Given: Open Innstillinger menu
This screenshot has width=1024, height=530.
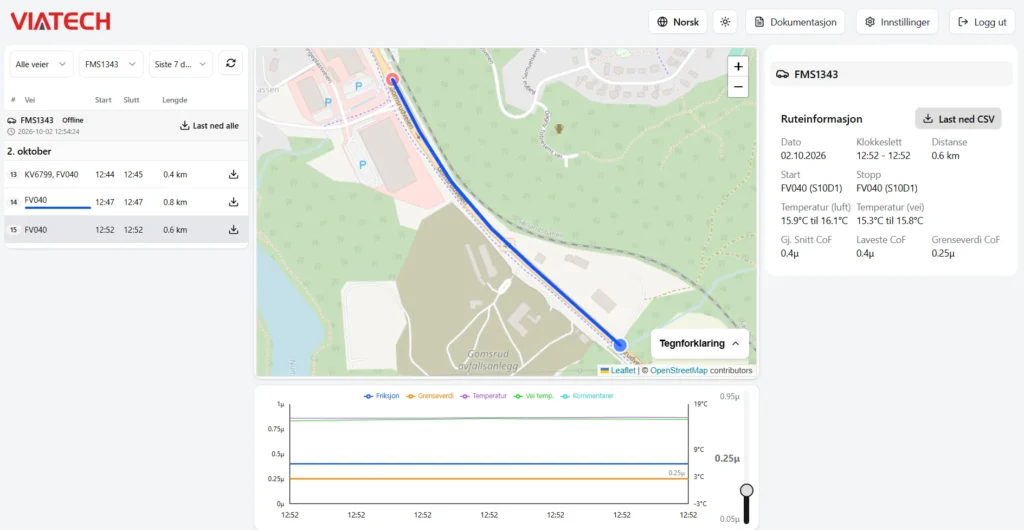Looking at the screenshot, I should click(x=897, y=22).
